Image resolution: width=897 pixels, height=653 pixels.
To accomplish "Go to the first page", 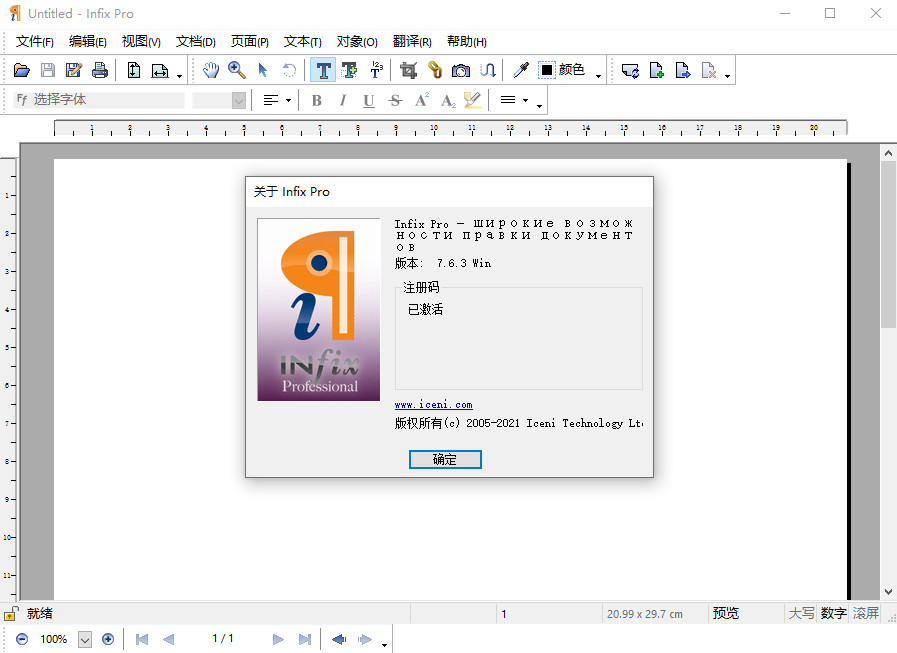I will coord(141,639).
